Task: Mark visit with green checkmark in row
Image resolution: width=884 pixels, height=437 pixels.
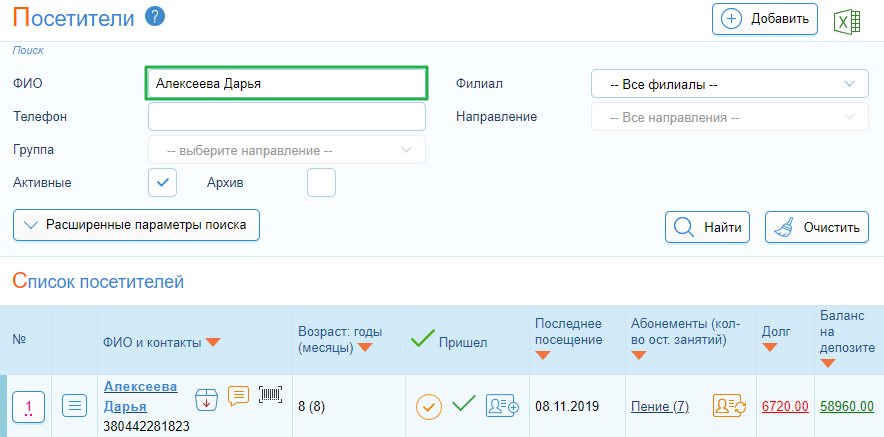Action: tap(464, 403)
